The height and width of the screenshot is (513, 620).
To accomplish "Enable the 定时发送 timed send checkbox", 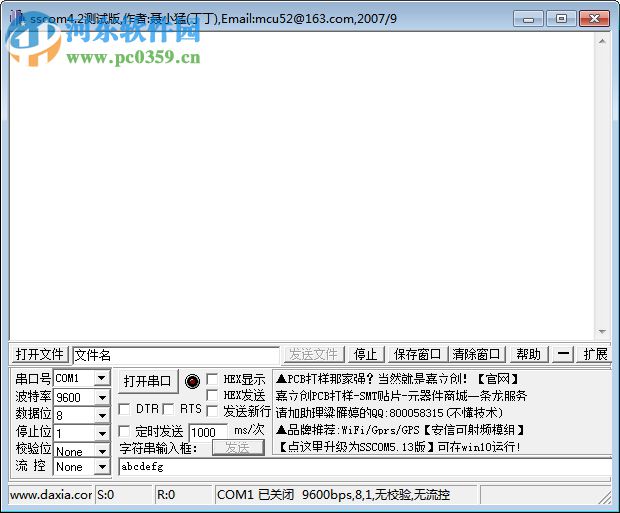I will pos(124,431).
